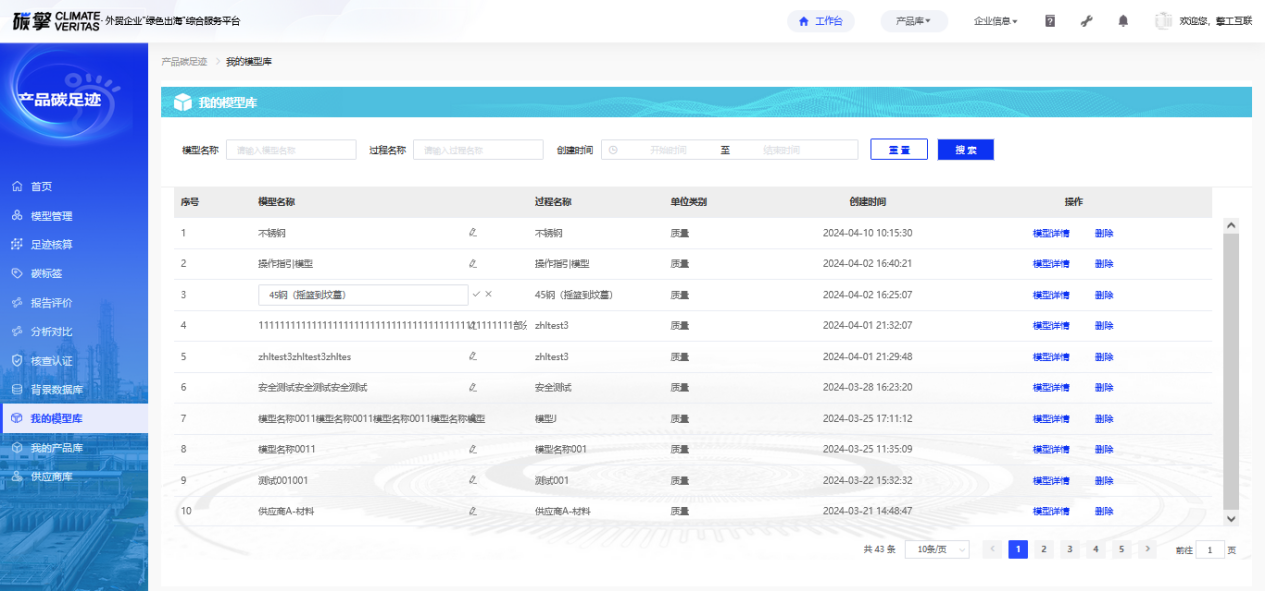This screenshot has width=1265, height=591.
Task: Click edit pencil icon for 测试001001 row
Action: (x=473, y=480)
